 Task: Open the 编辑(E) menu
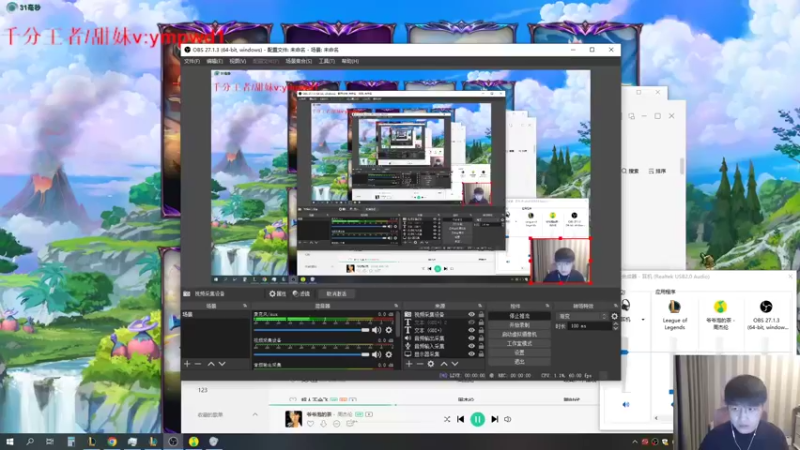(x=214, y=61)
